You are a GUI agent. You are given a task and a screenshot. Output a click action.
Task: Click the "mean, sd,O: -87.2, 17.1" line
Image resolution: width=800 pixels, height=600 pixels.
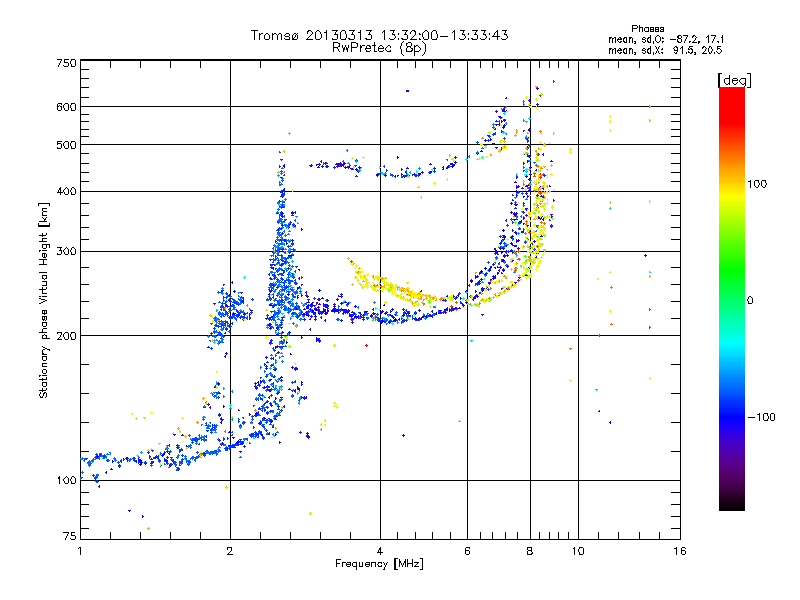pos(666,39)
